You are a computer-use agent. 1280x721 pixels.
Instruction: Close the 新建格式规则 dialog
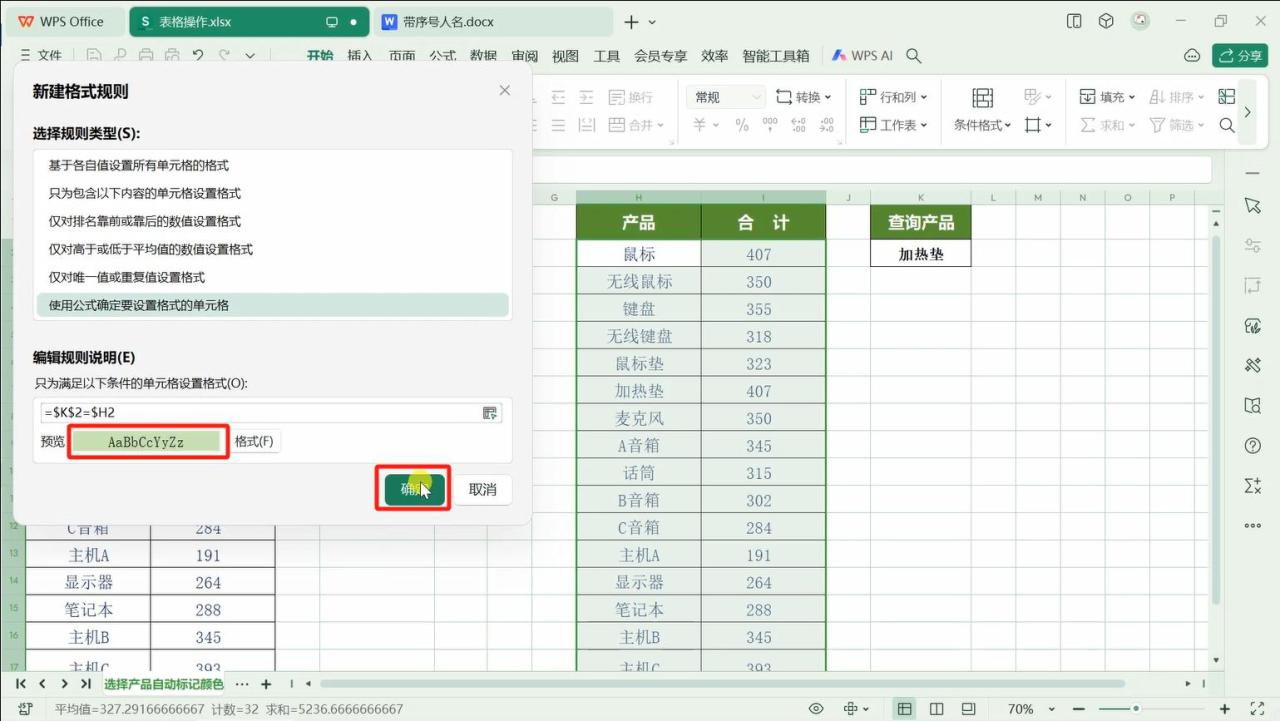(505, 91)
